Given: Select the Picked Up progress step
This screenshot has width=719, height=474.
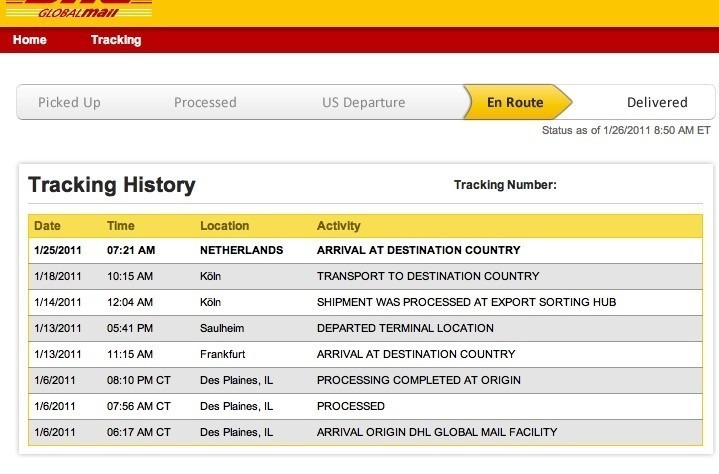Looking at the screenshot, I should tap(69, 102).
